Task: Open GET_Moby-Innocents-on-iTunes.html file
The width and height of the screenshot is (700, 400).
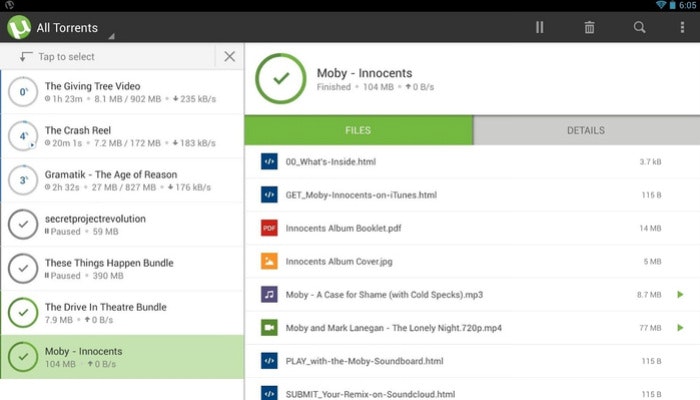Action: pyautogui.click(x=361, y=195)
